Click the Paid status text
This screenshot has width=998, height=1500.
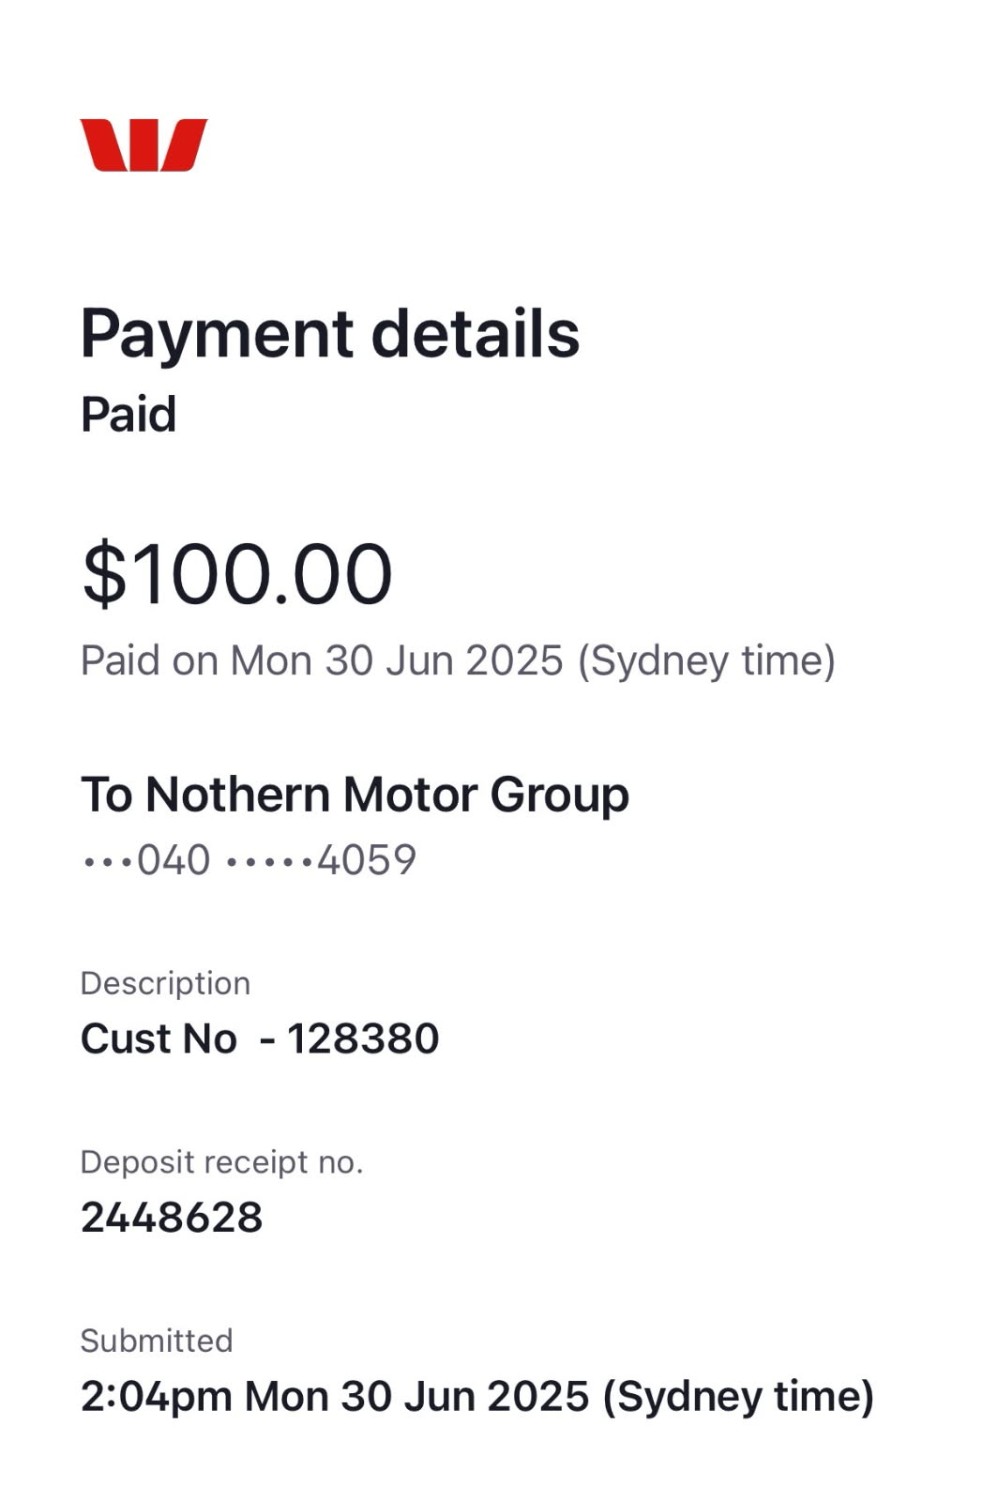tap(128, 414)
